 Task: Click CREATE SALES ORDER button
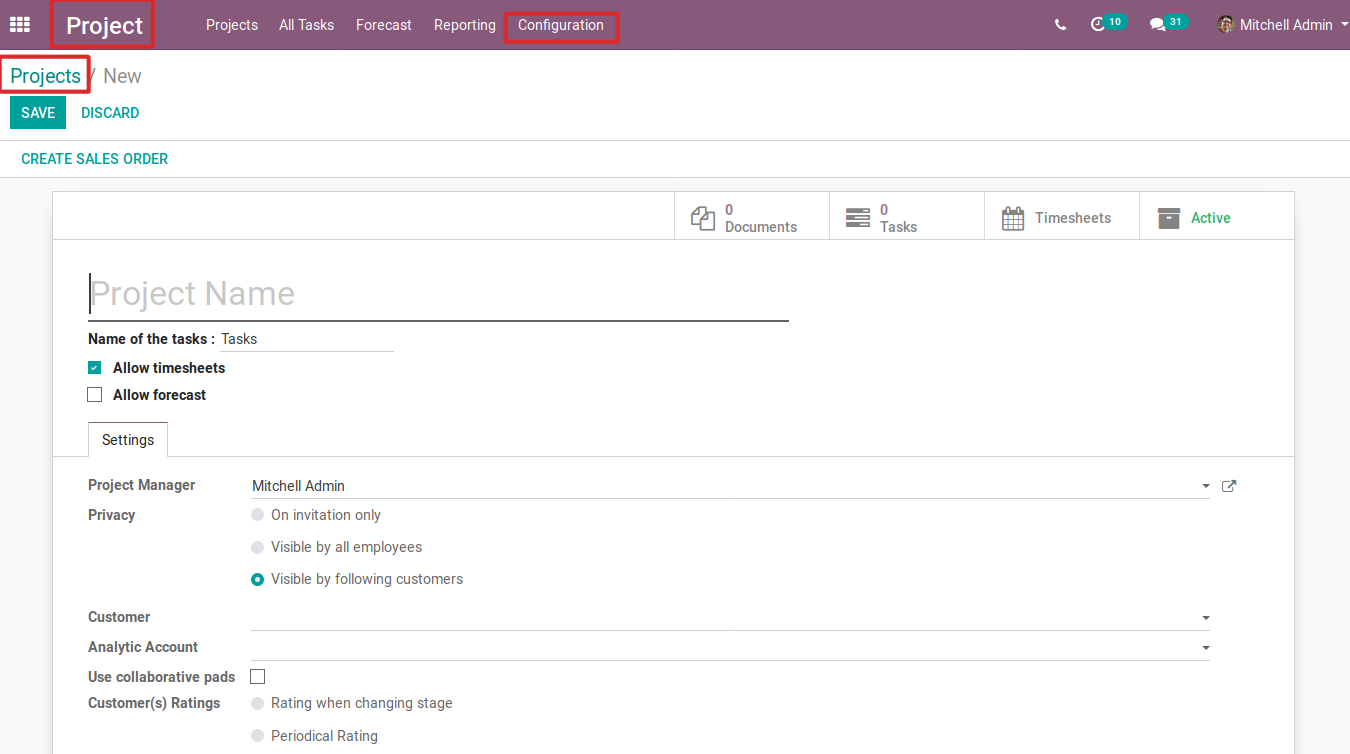pyautogui.click(x=95, y=159)
